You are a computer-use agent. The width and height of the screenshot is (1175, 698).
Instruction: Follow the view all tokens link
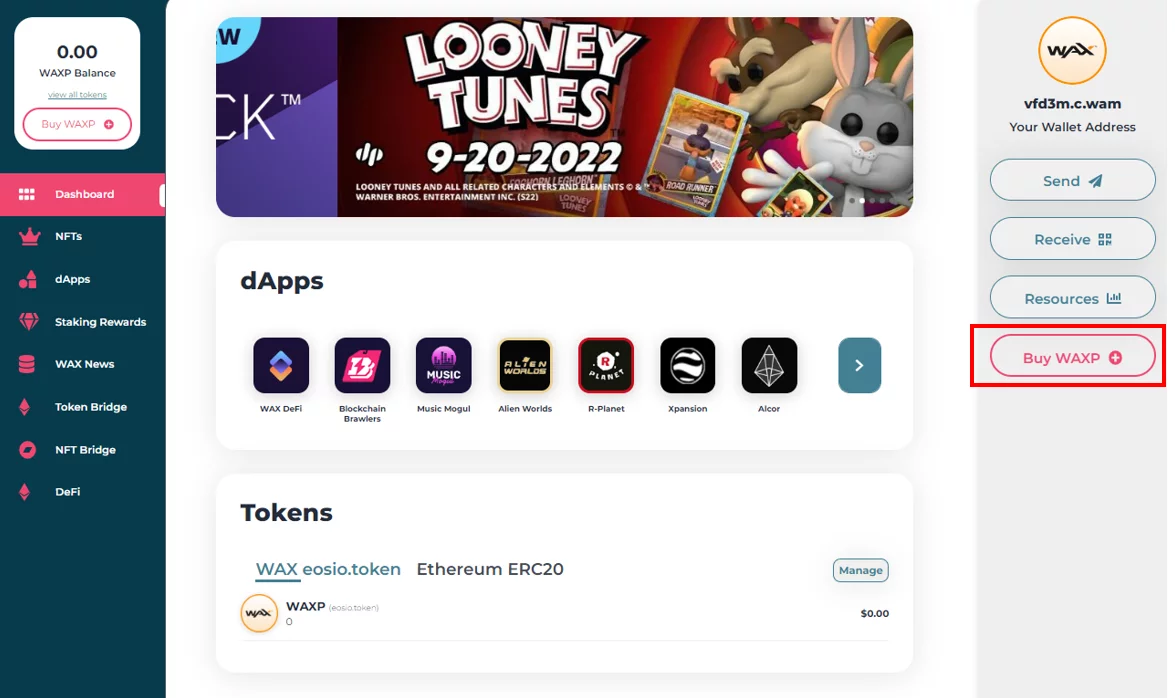point(77,94)
